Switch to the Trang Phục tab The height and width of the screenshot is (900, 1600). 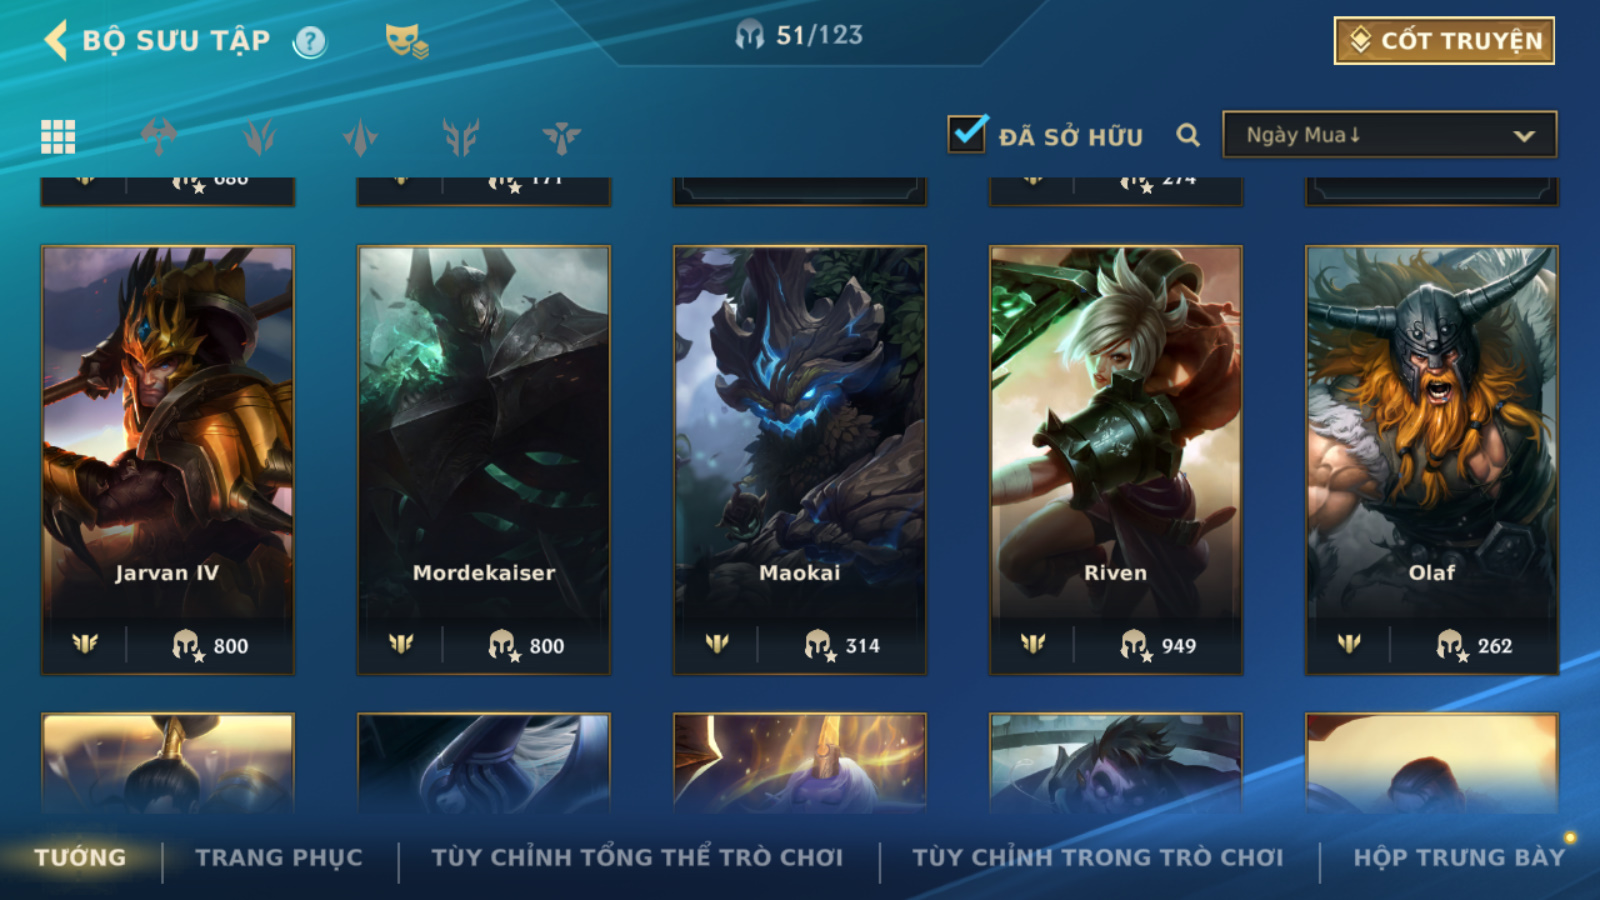[x=279, y=858]
